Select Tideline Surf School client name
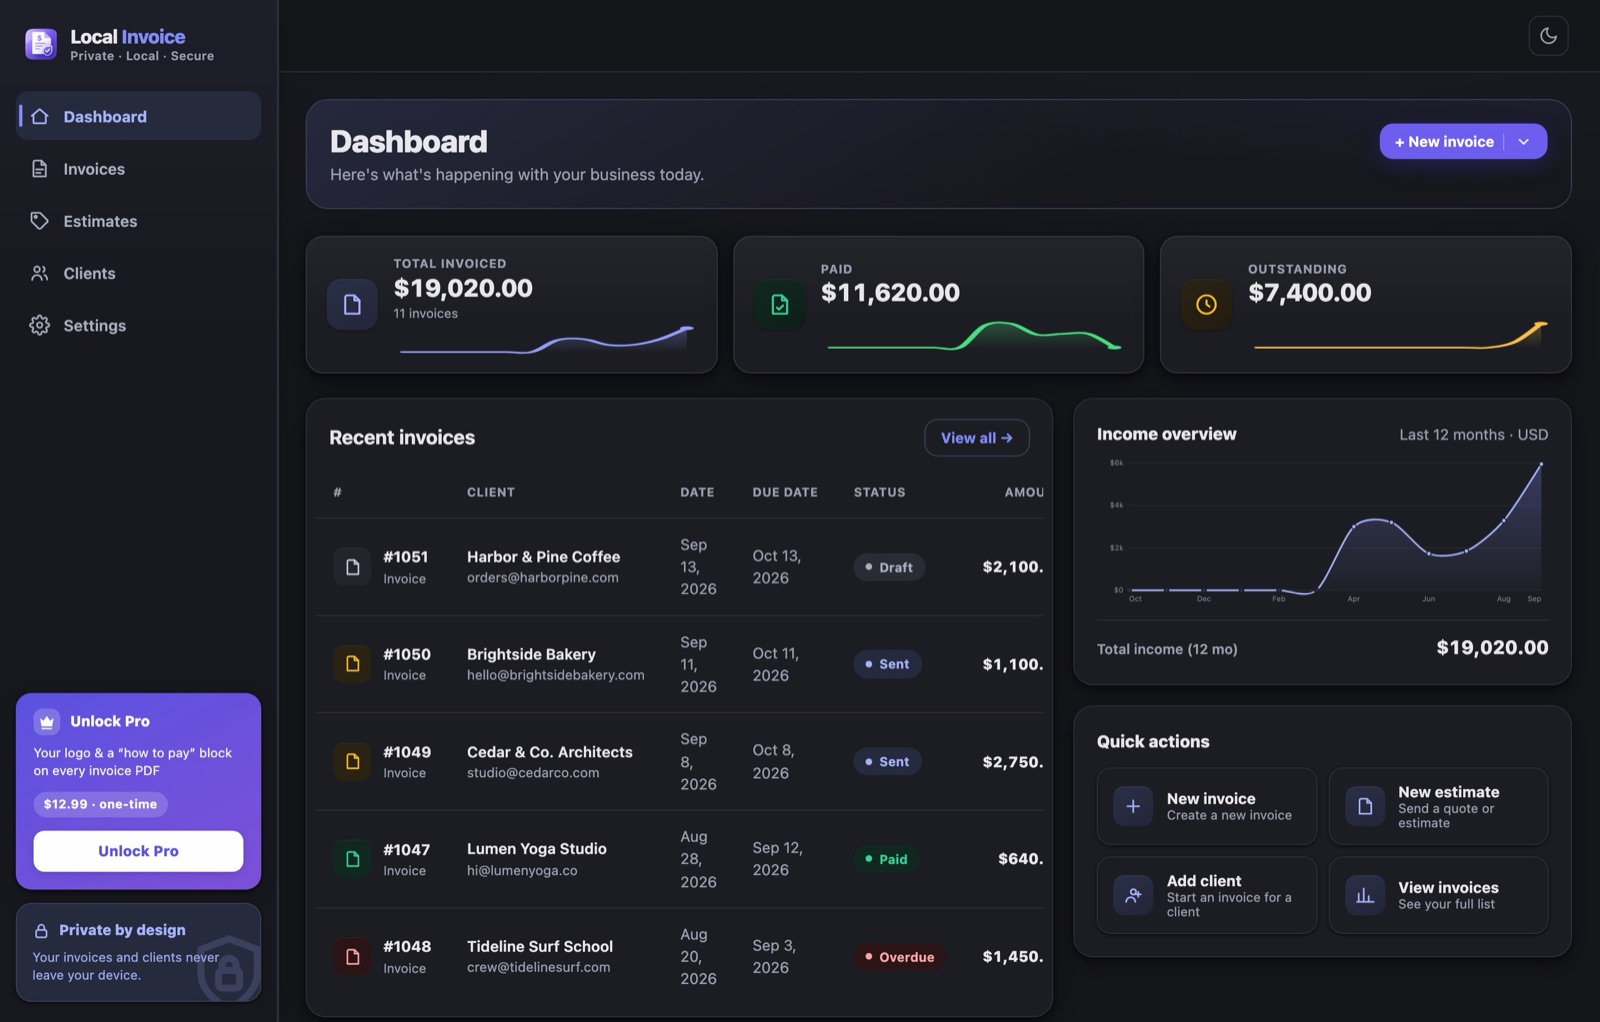 539,946
